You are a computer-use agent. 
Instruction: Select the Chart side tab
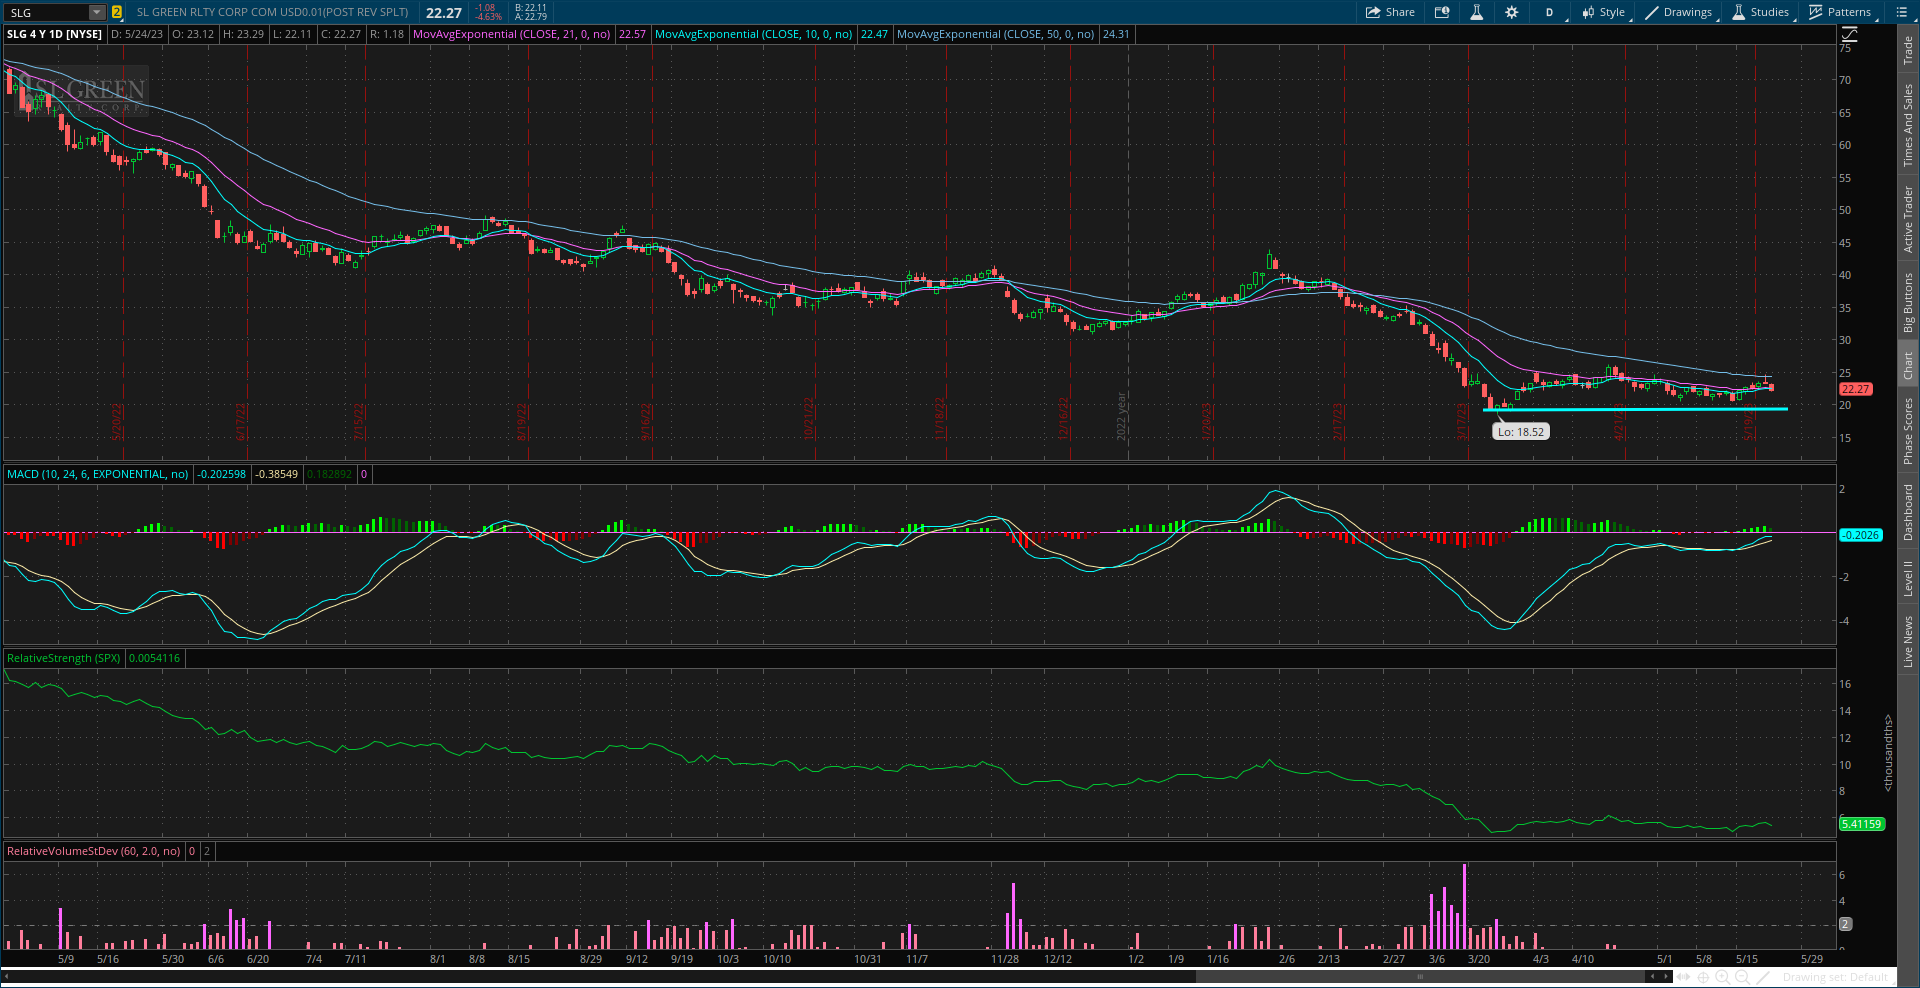(x=1908, y=365)
